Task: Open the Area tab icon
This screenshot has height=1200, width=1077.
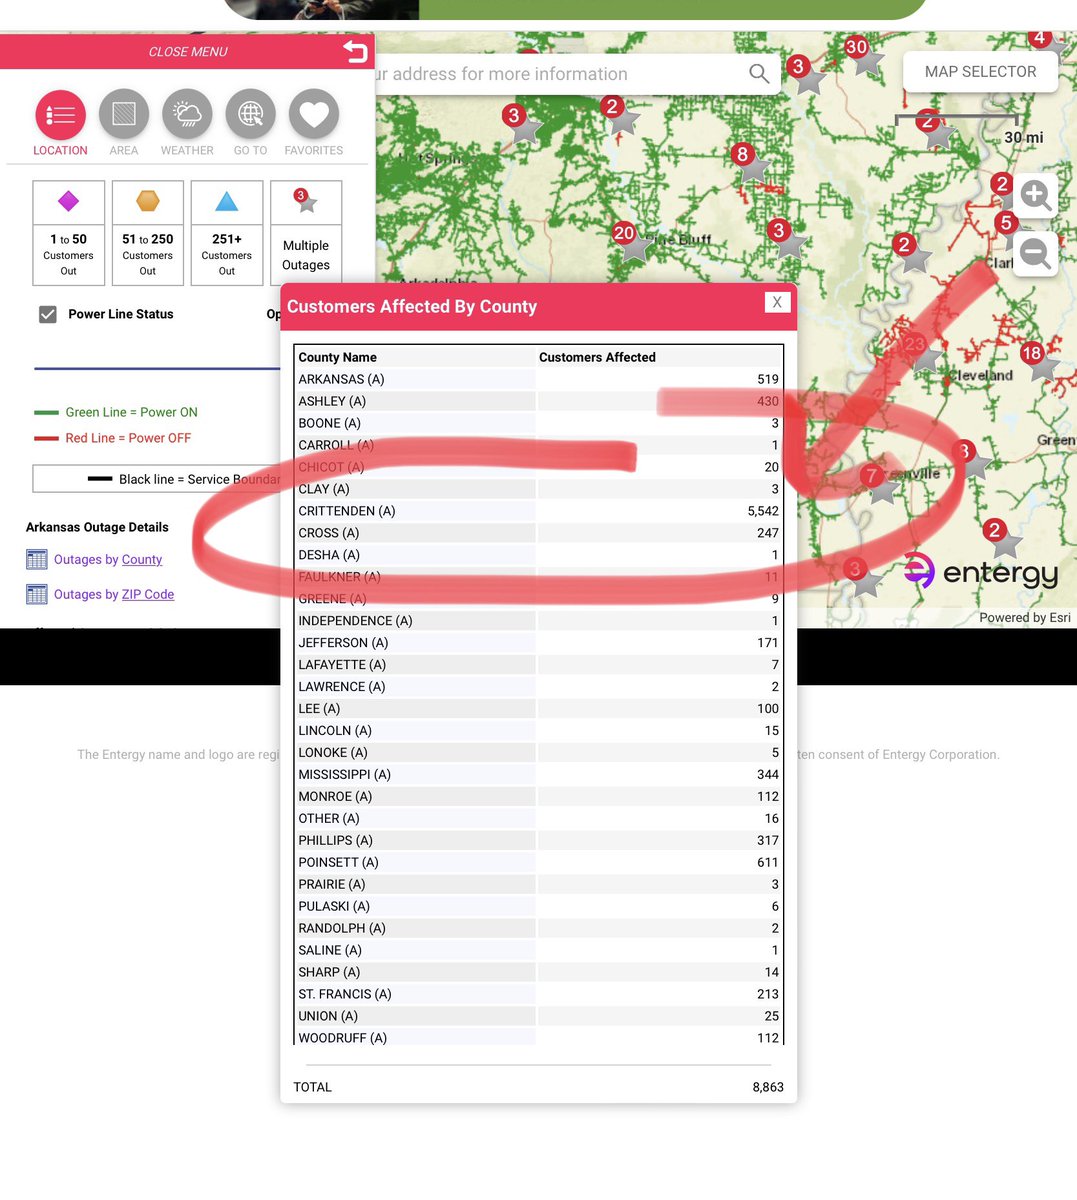Action: [124, 115]
